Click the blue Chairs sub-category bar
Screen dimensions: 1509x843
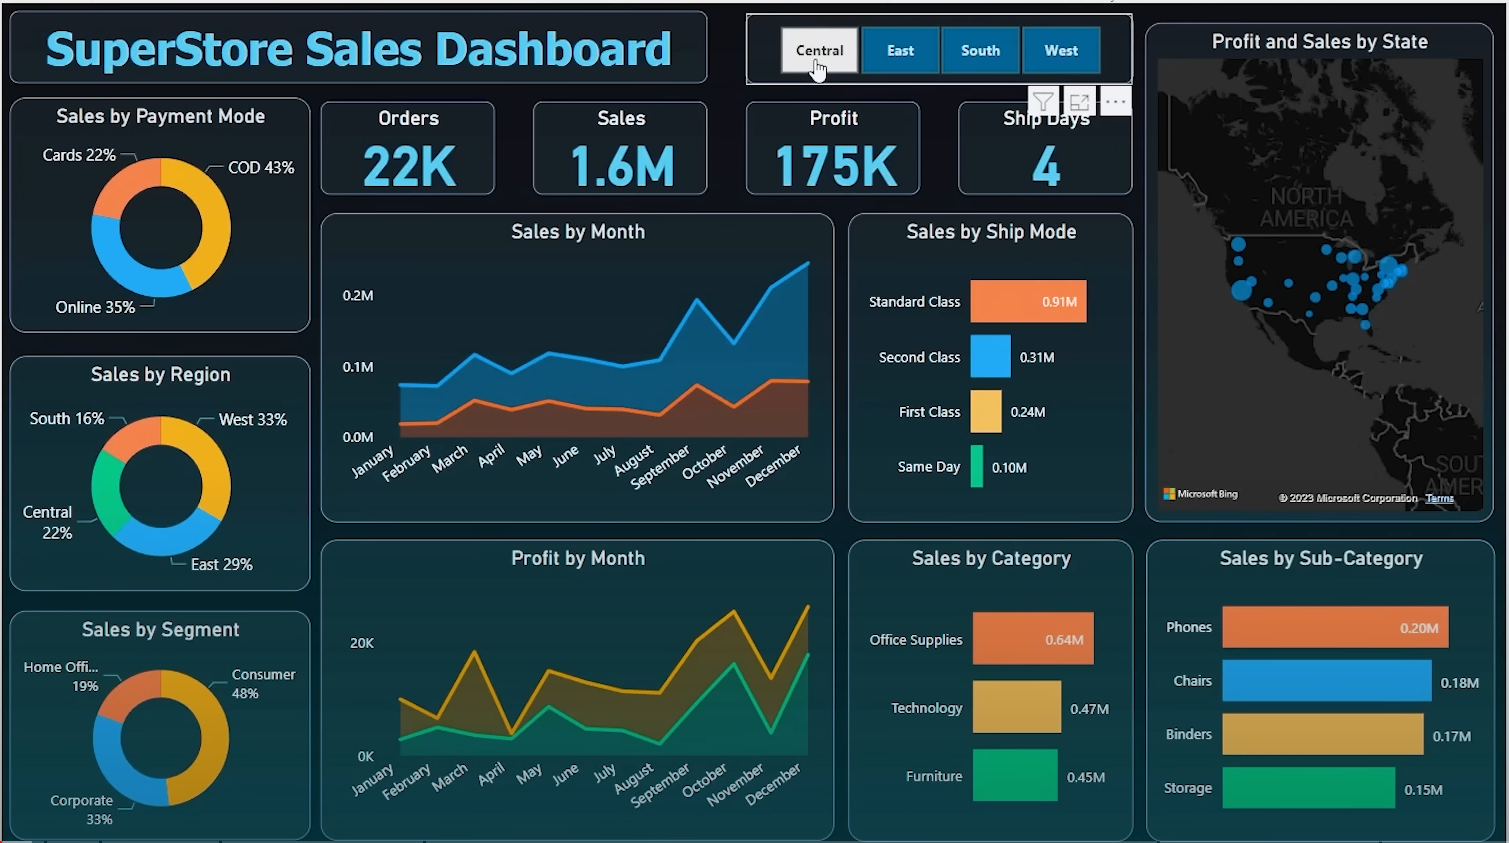[1326, 681]
